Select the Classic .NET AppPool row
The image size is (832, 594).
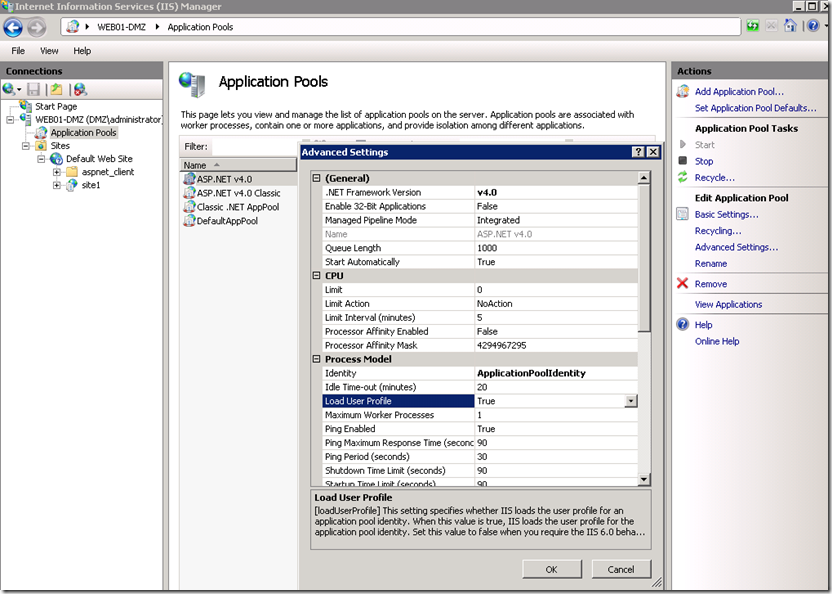click(238, 207)
